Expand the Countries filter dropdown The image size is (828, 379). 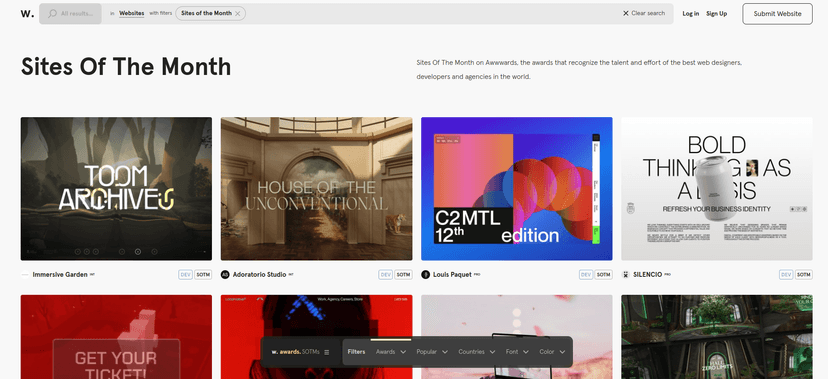tap(477, 352)
